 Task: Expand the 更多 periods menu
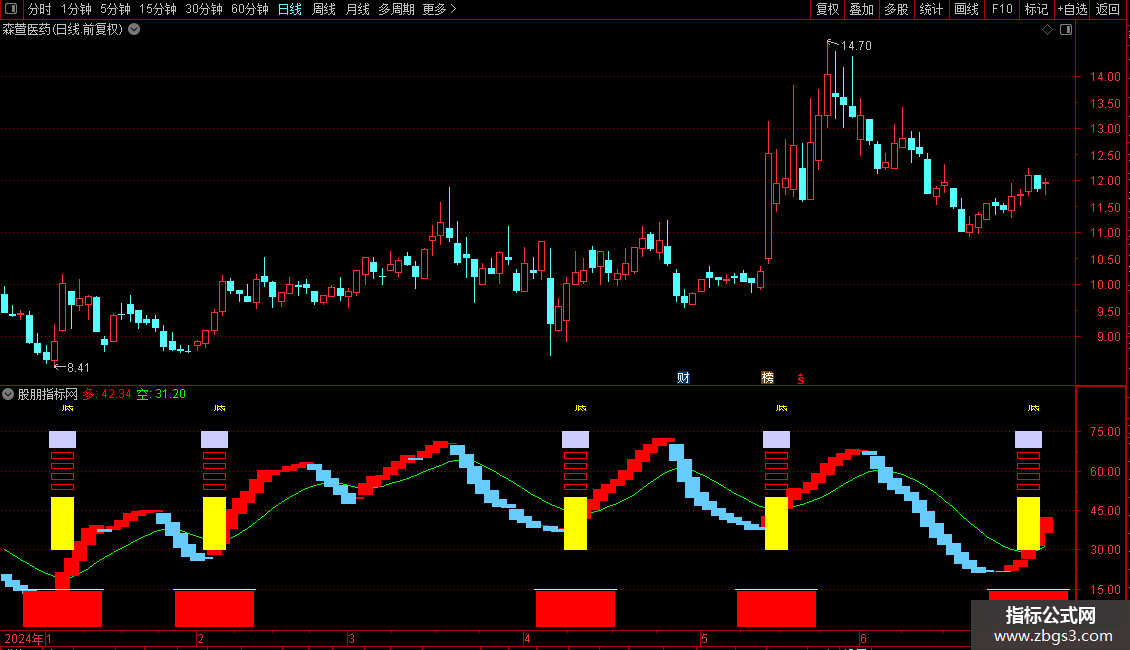439,9
